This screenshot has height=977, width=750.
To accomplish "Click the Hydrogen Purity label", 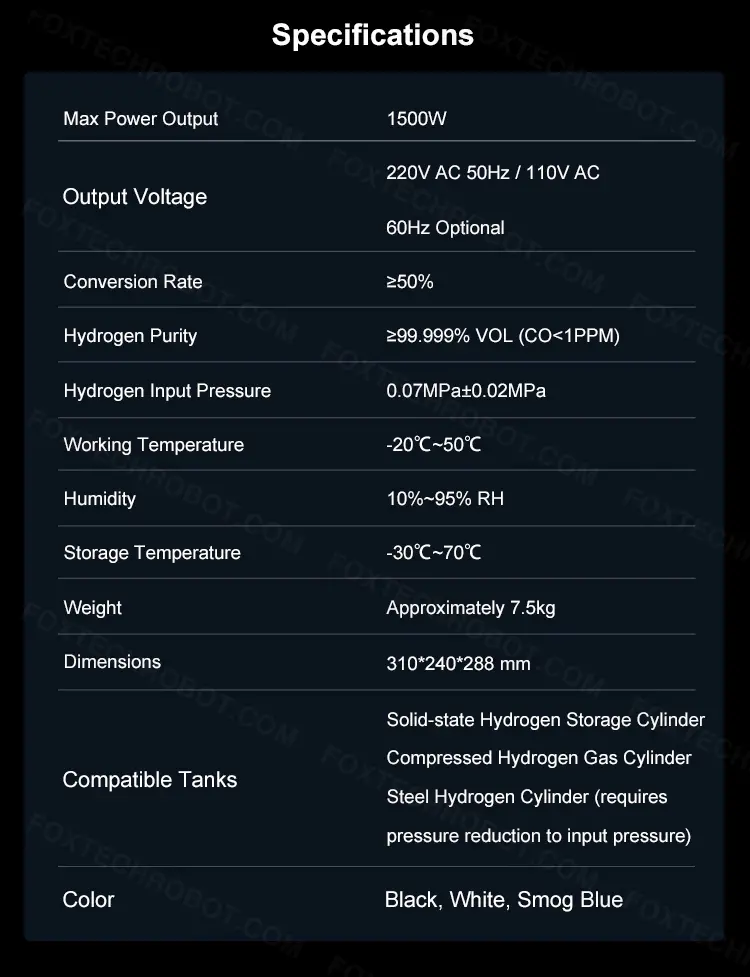I will coord(130,336).
